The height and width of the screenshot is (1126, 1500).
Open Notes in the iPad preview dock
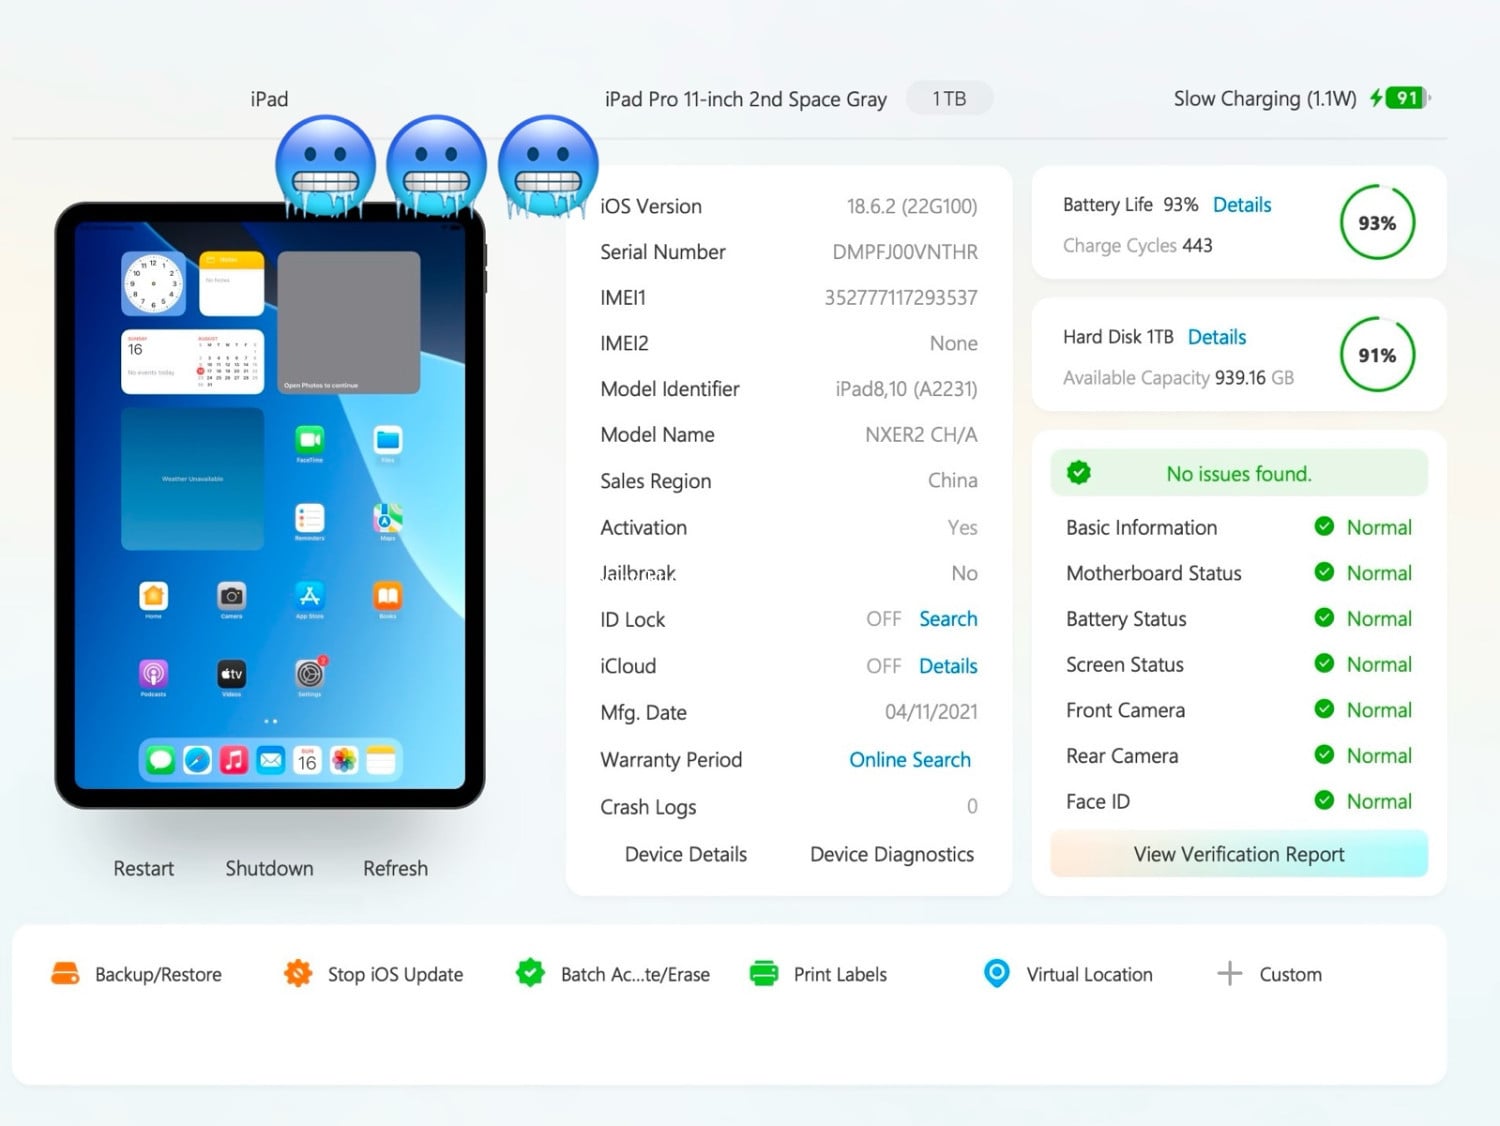[381, 761]
